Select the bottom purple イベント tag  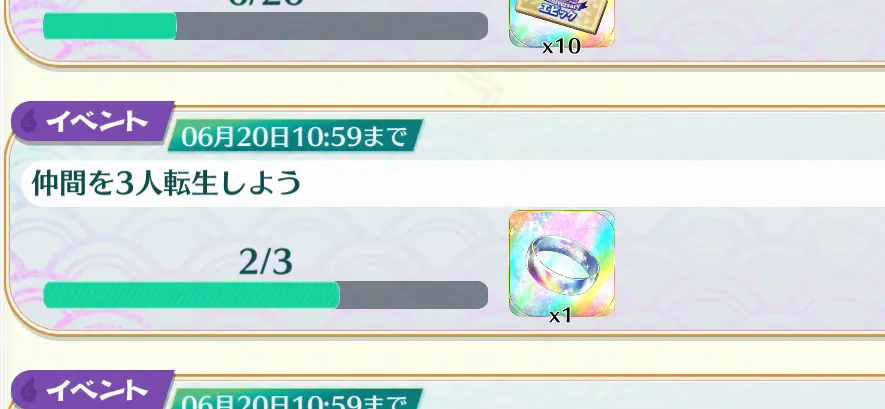tap(92, 390)
